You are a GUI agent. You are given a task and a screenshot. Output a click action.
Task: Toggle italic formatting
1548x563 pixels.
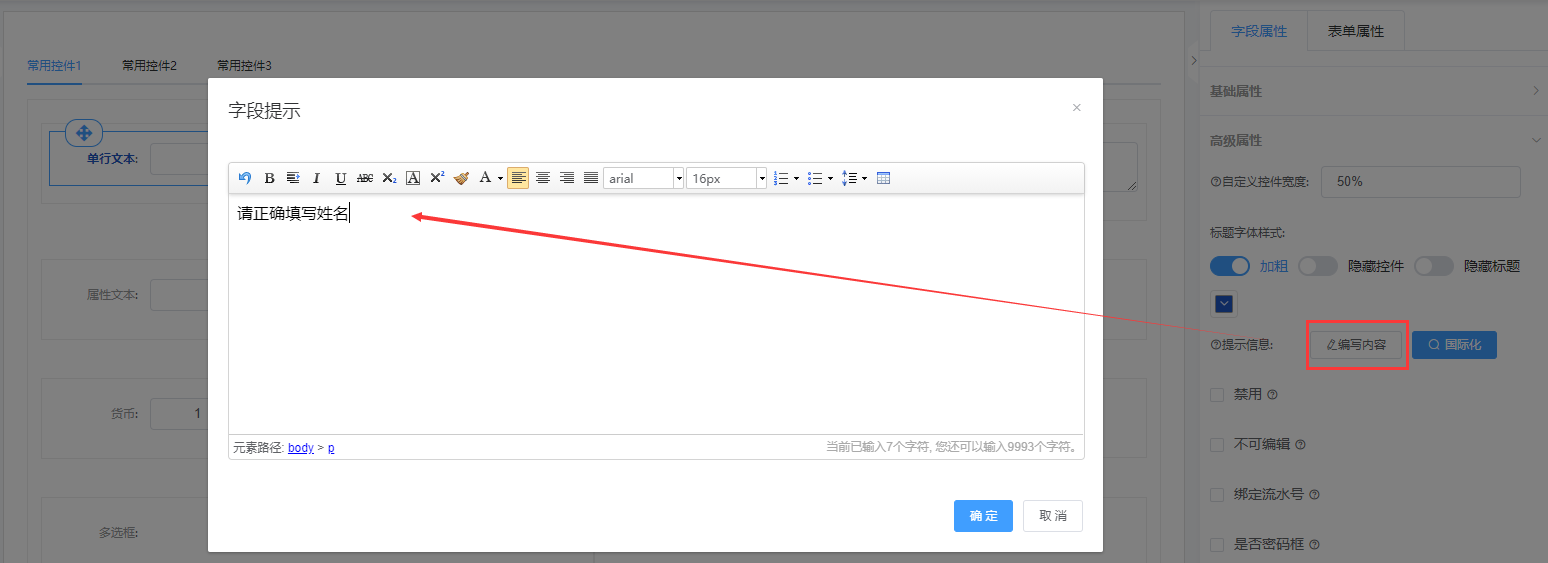[317, 178]
